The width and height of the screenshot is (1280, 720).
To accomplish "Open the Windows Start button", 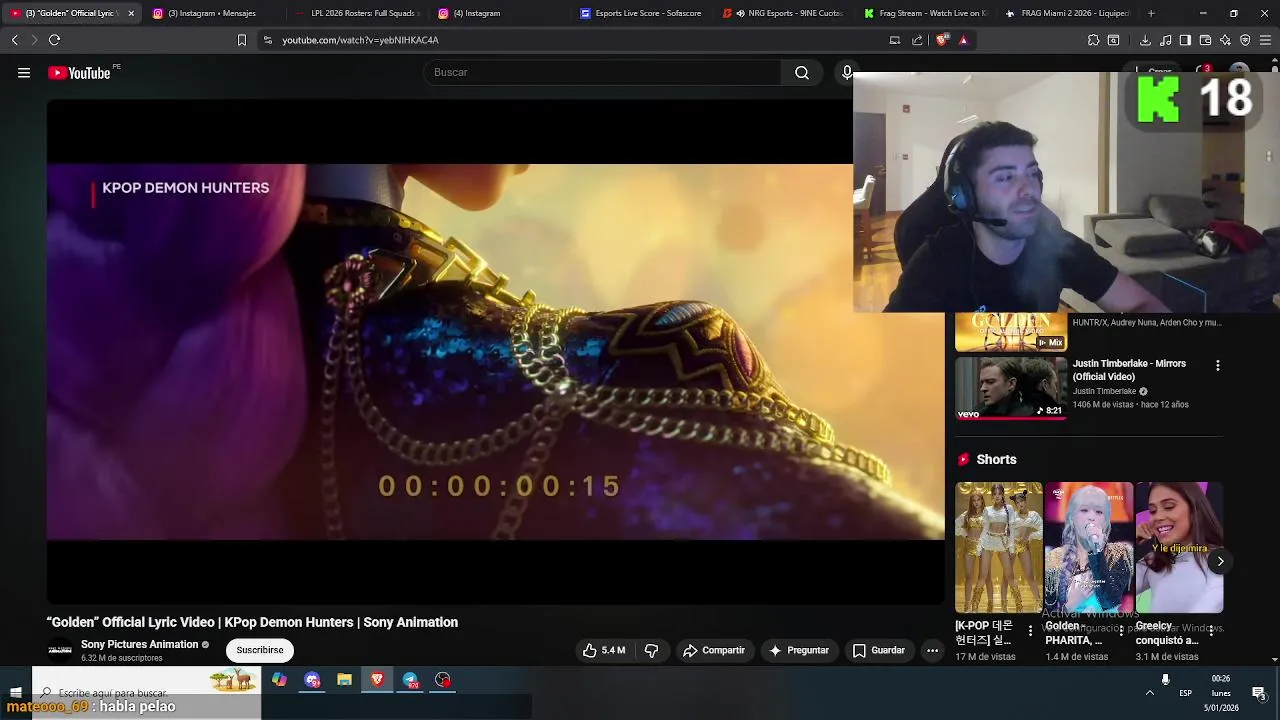I will point(16,692).
